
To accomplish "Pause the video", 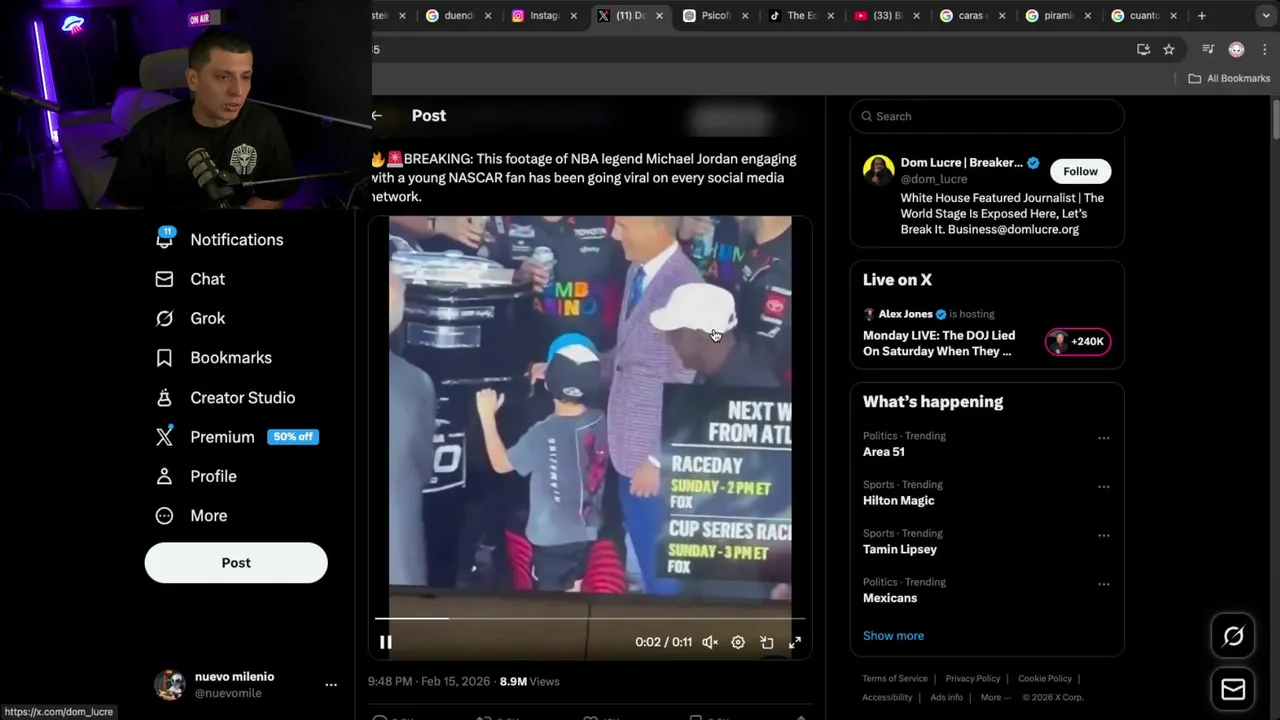I will point(386,642).
